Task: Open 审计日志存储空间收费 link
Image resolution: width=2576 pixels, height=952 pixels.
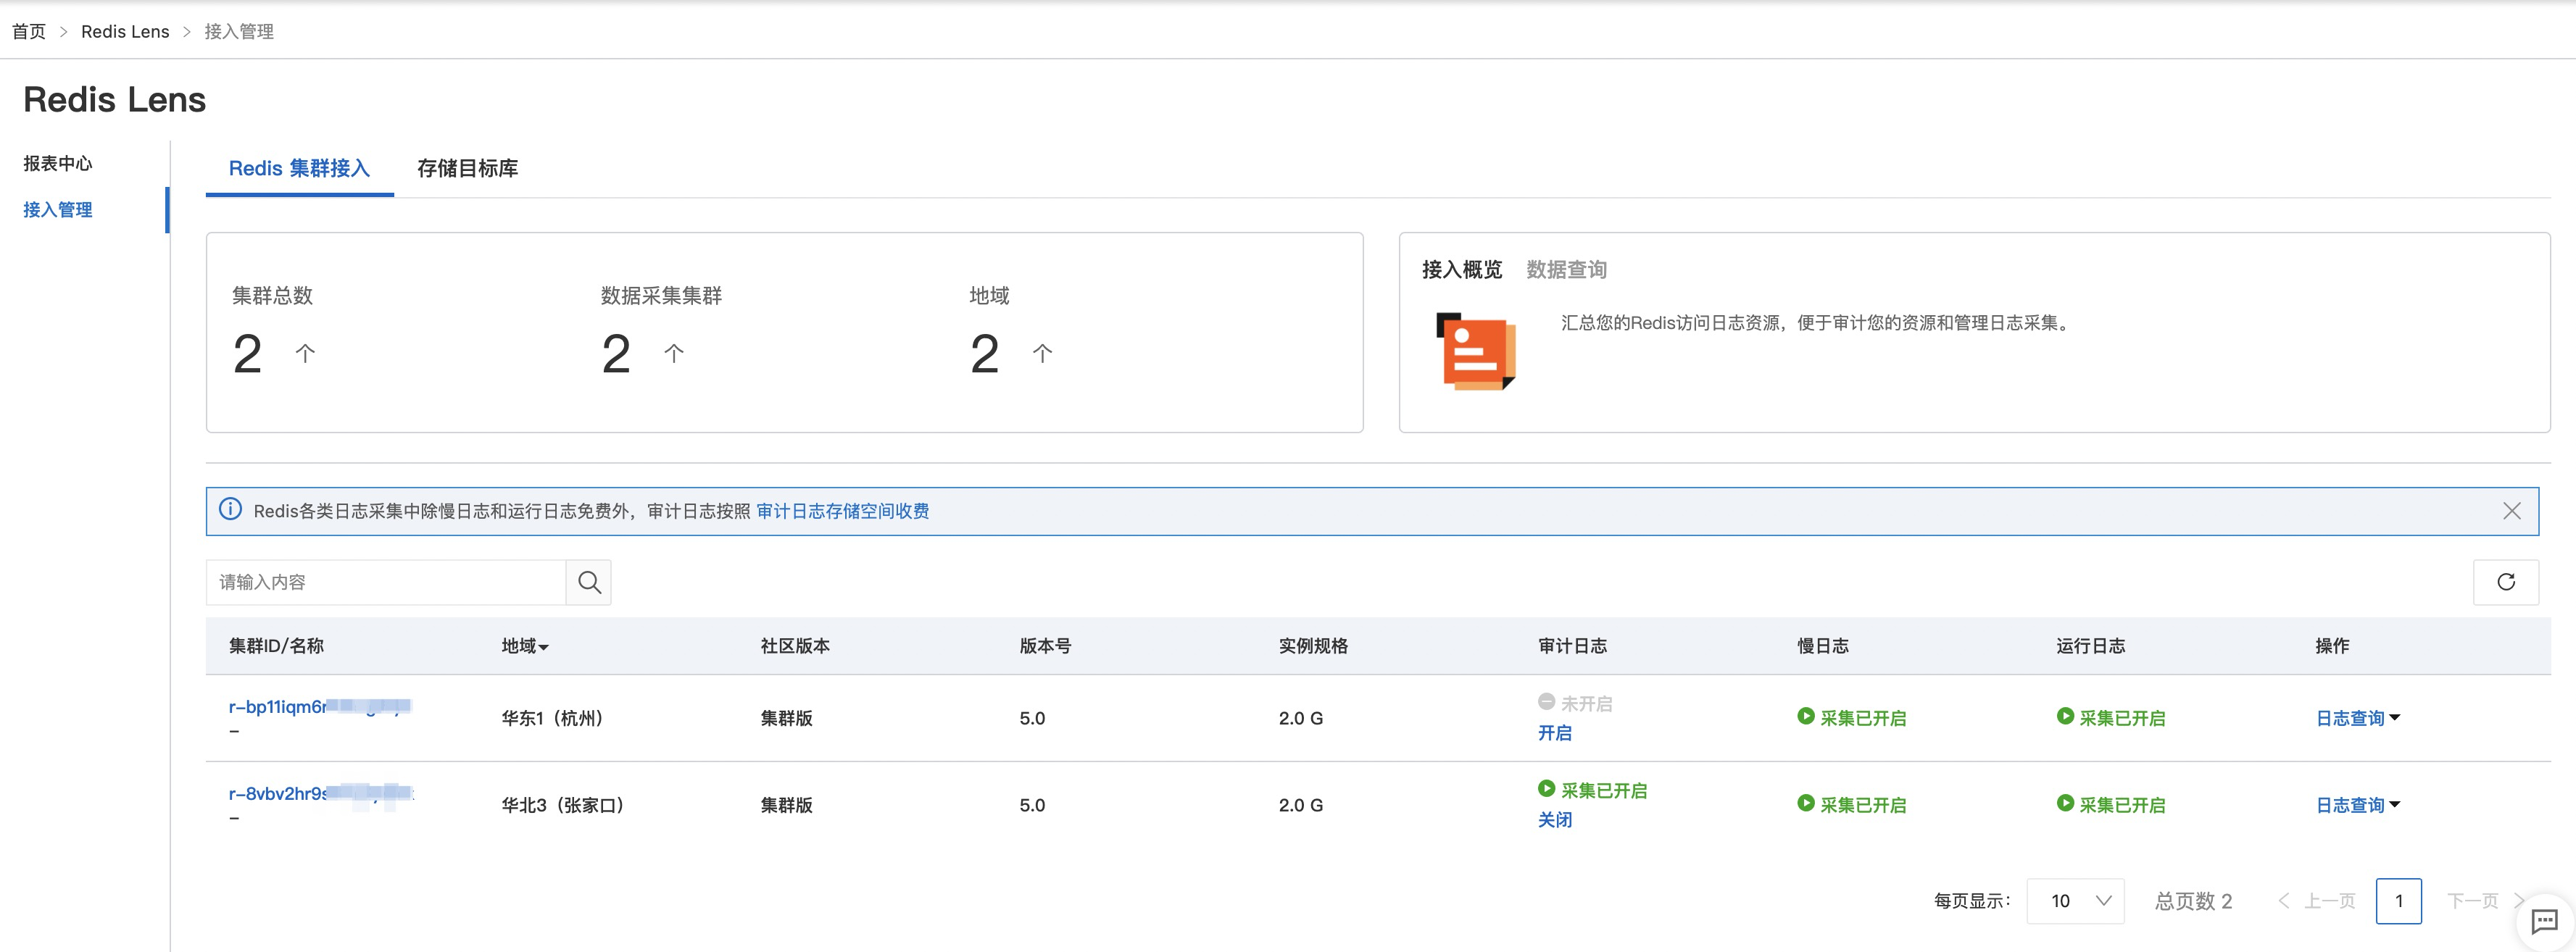Action: point(842,511)
